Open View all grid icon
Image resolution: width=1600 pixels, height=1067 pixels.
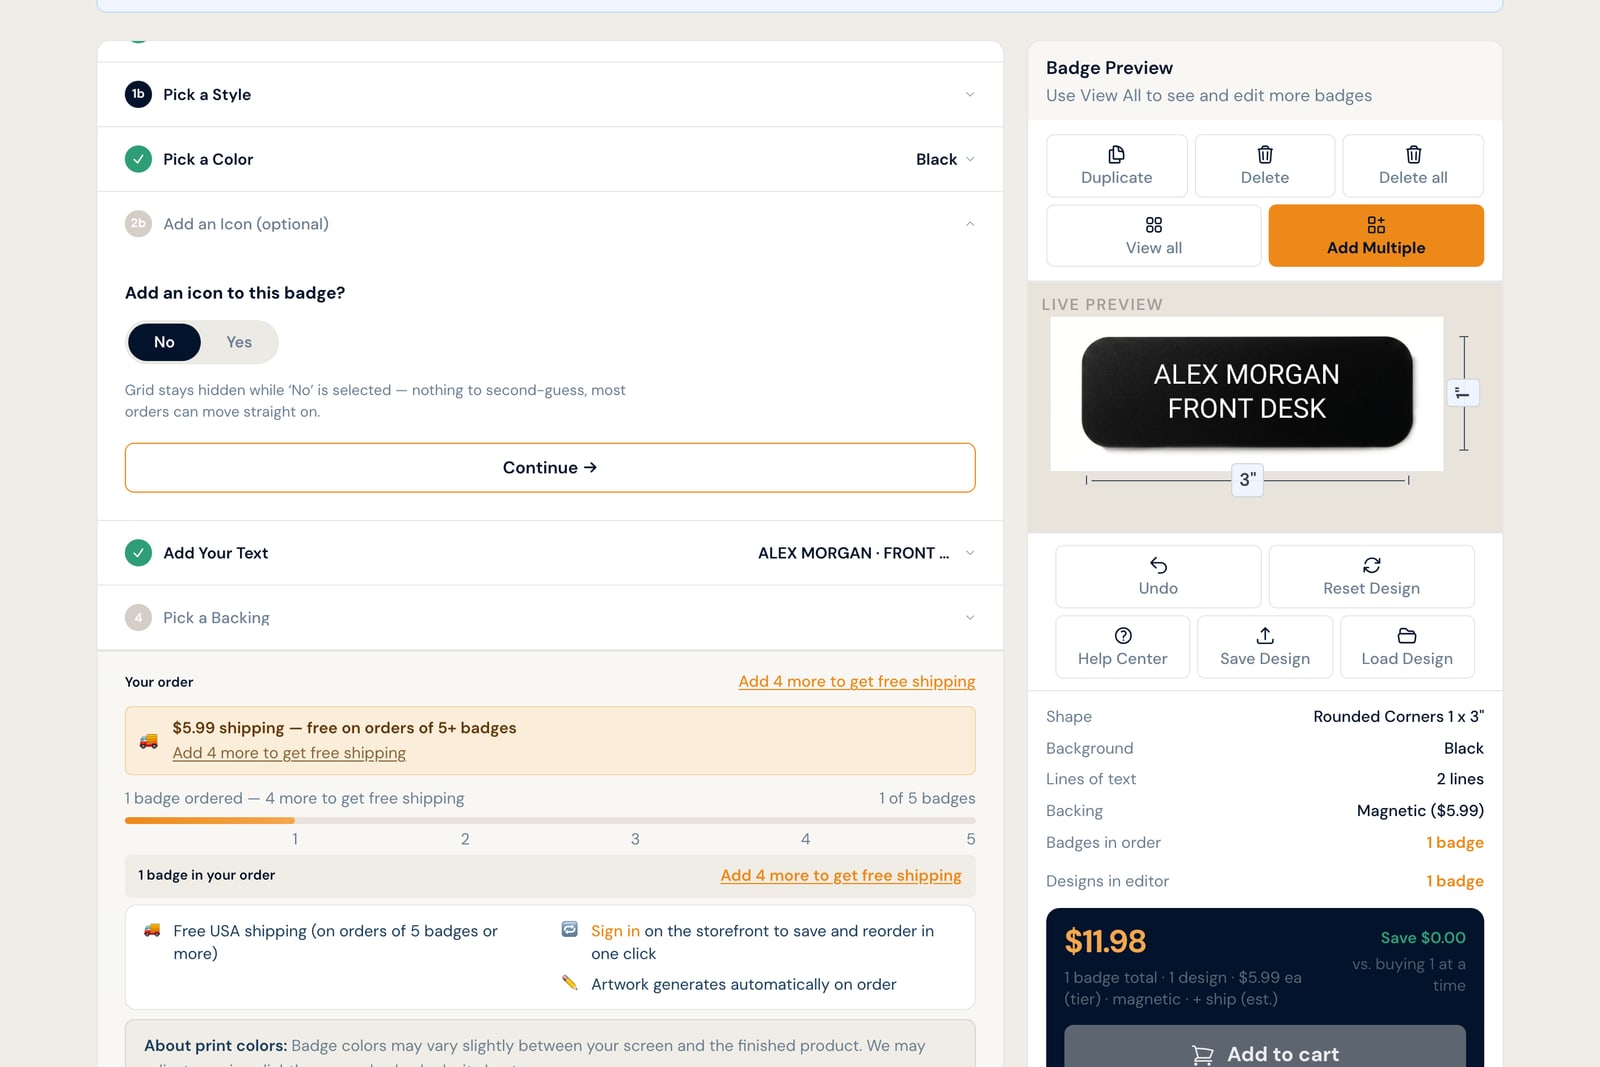[1154, 225]
